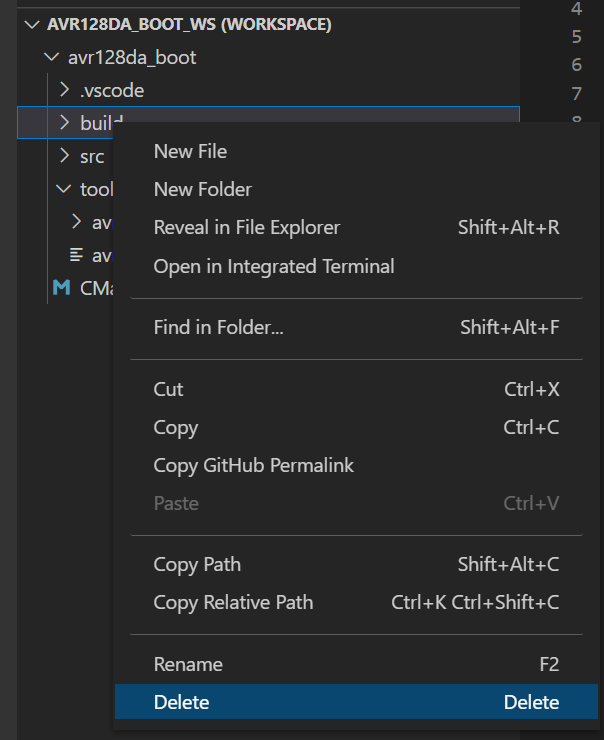
Task: Collapse the tool folder chevron
Action: (x=64, y=189)
